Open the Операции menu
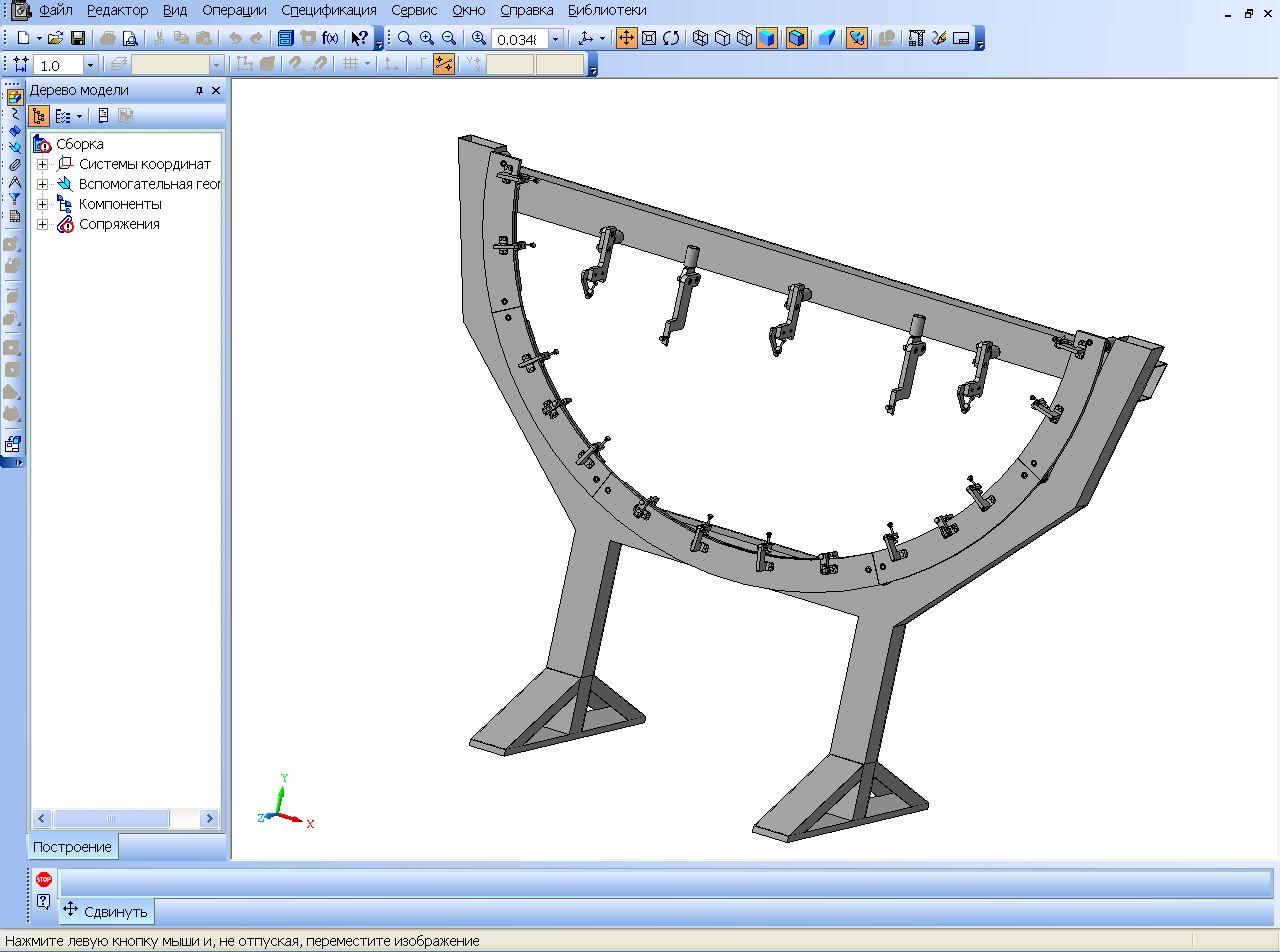Screen dimensions: 1280x952 point(233,10)
